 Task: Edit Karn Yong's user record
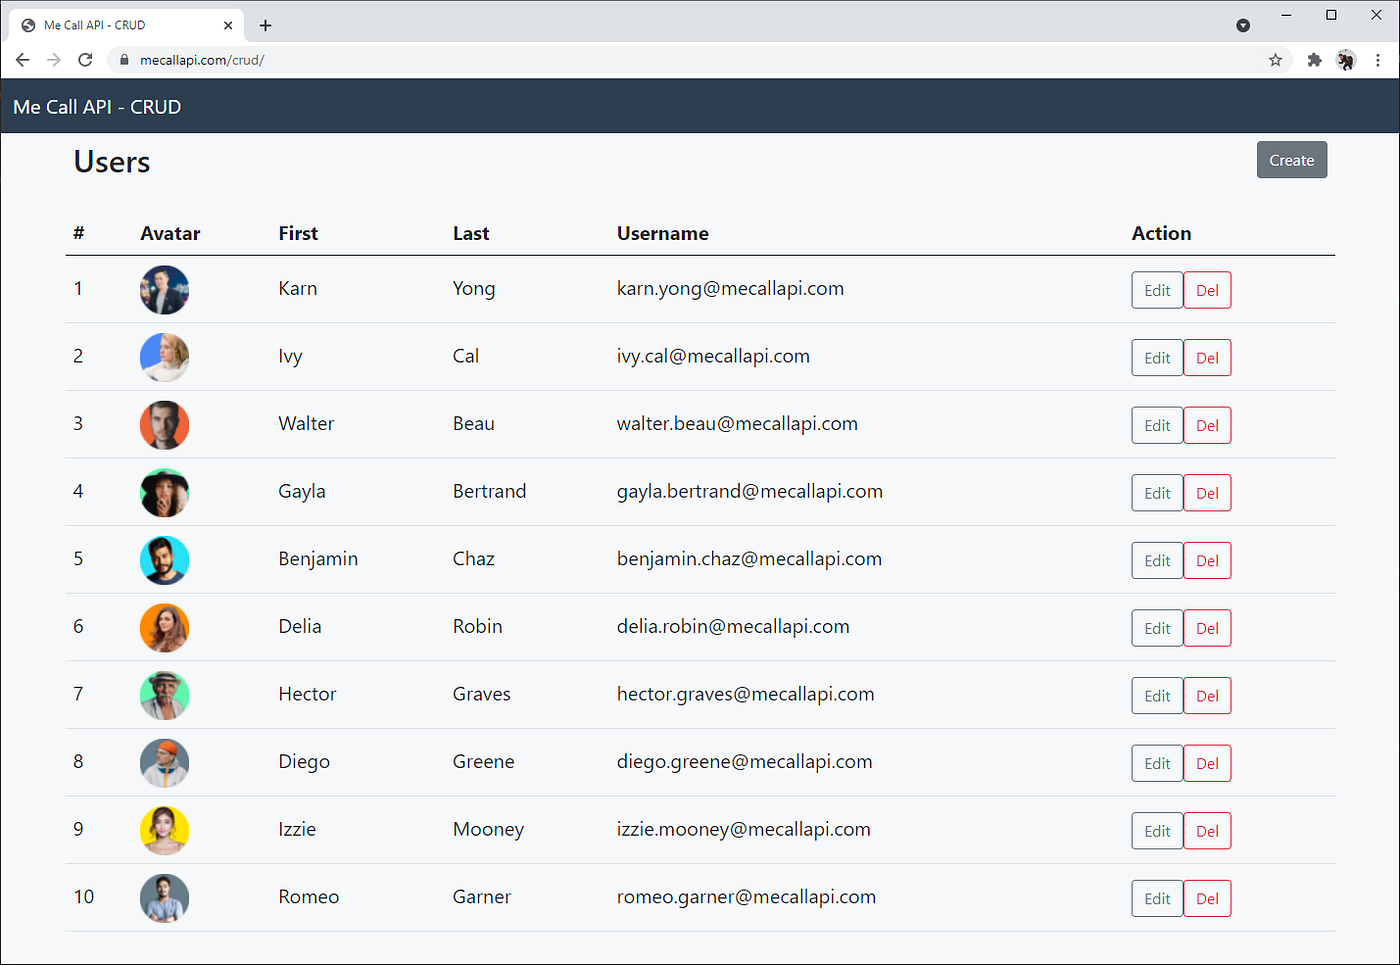[1157, 289]
